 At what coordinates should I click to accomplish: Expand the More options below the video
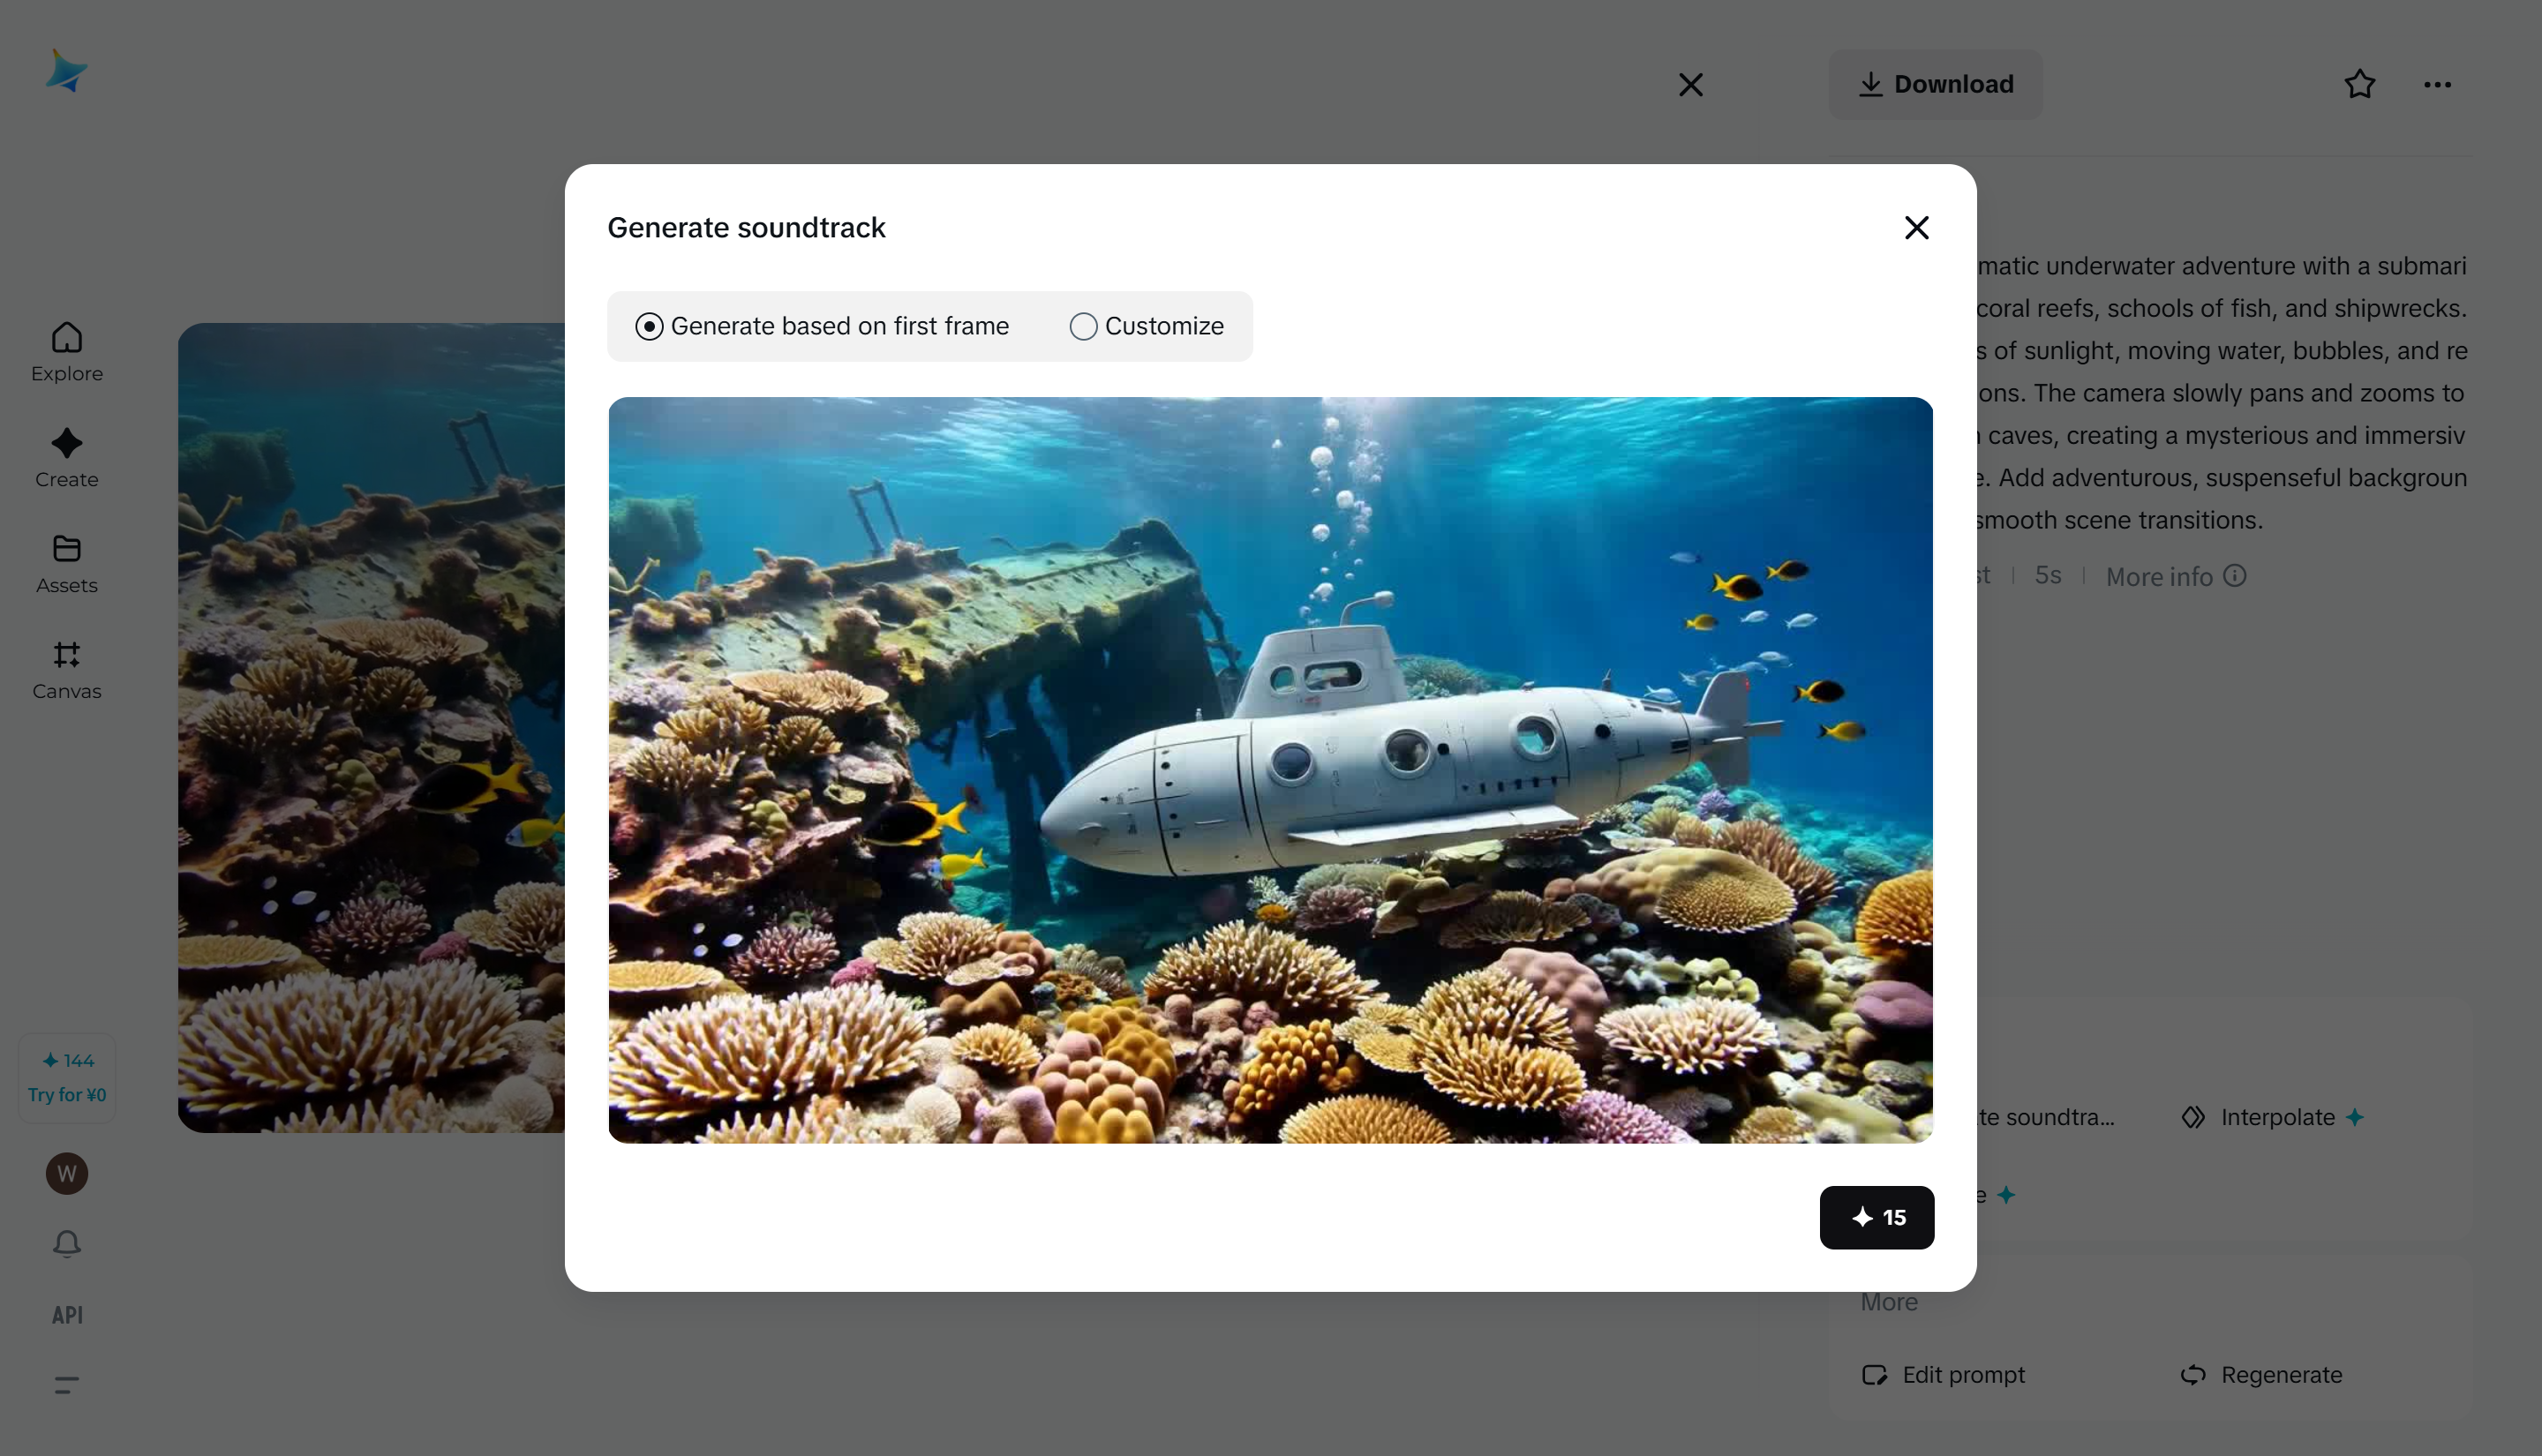1888,1301
